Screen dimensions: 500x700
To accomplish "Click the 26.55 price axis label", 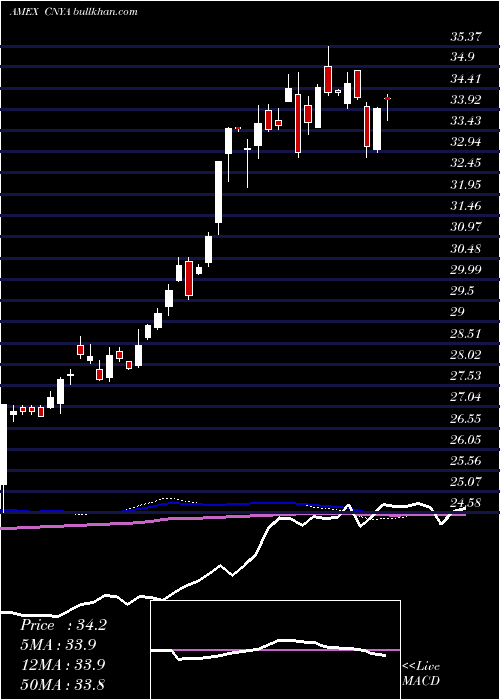I will click(466, 418).
